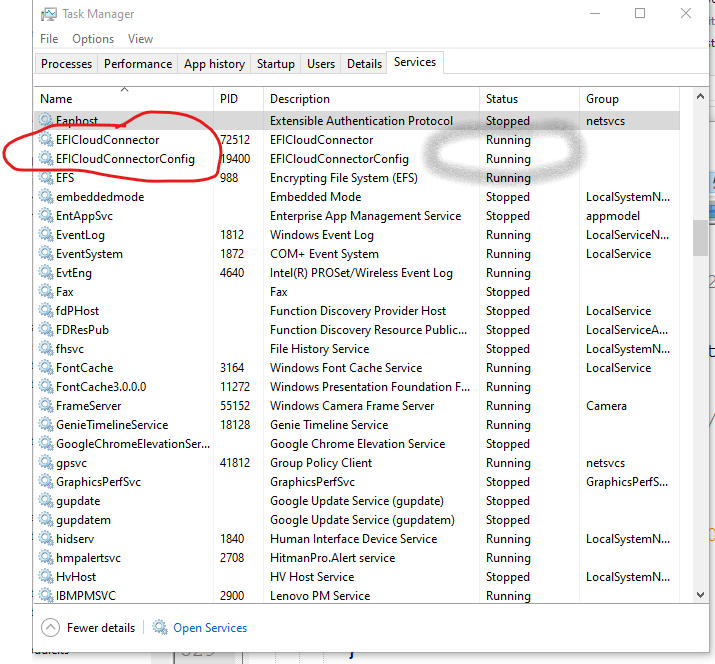Click the PID value 41812
Viewport: 715px width, 664px height.
(x=235, y=462)
